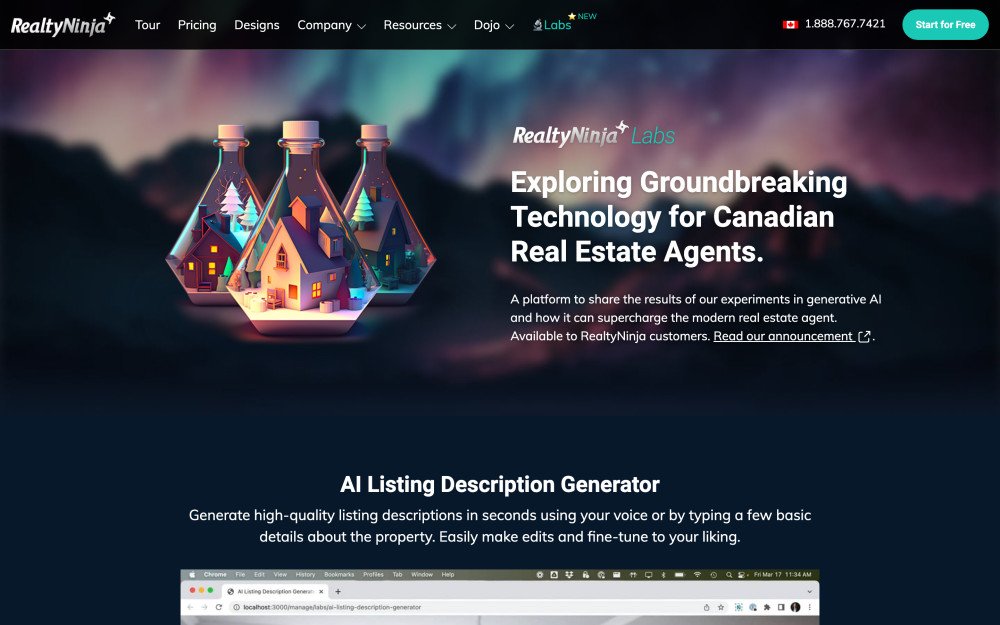Select Designs in the navigation bar

coord(257,25)
